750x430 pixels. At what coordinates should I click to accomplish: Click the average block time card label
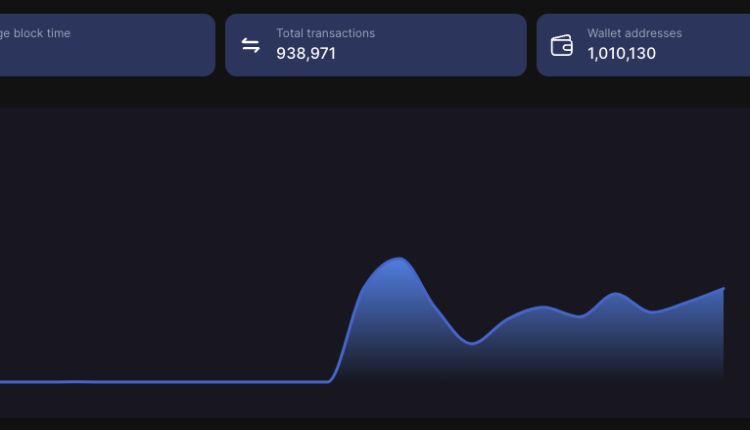[x=35, y=33]
